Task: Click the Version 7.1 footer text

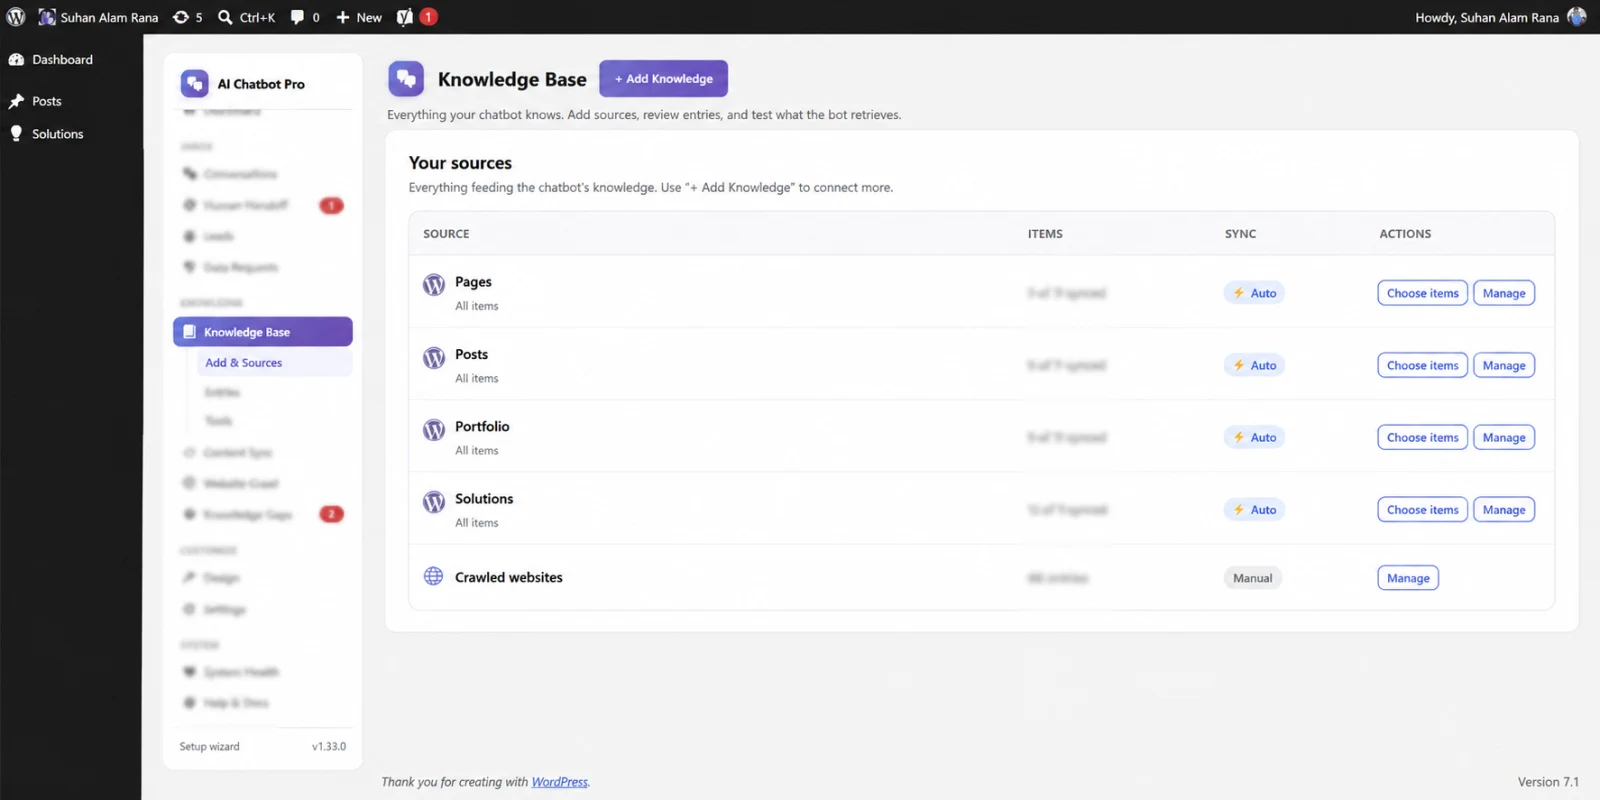Action: coord(1548,782)
